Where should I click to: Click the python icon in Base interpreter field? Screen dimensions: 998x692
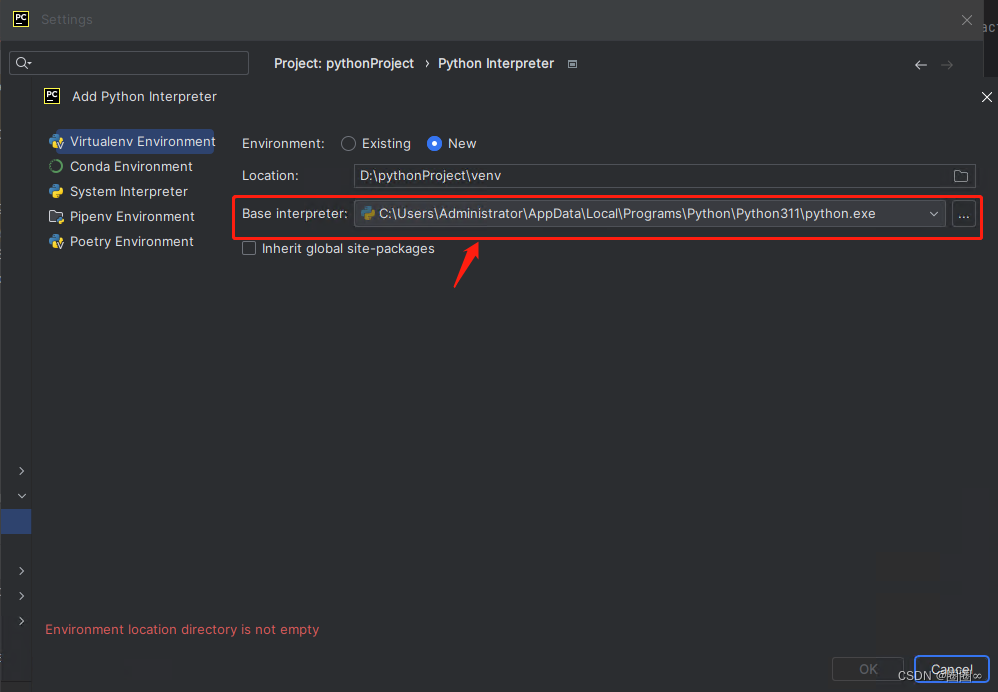point(368,214)
